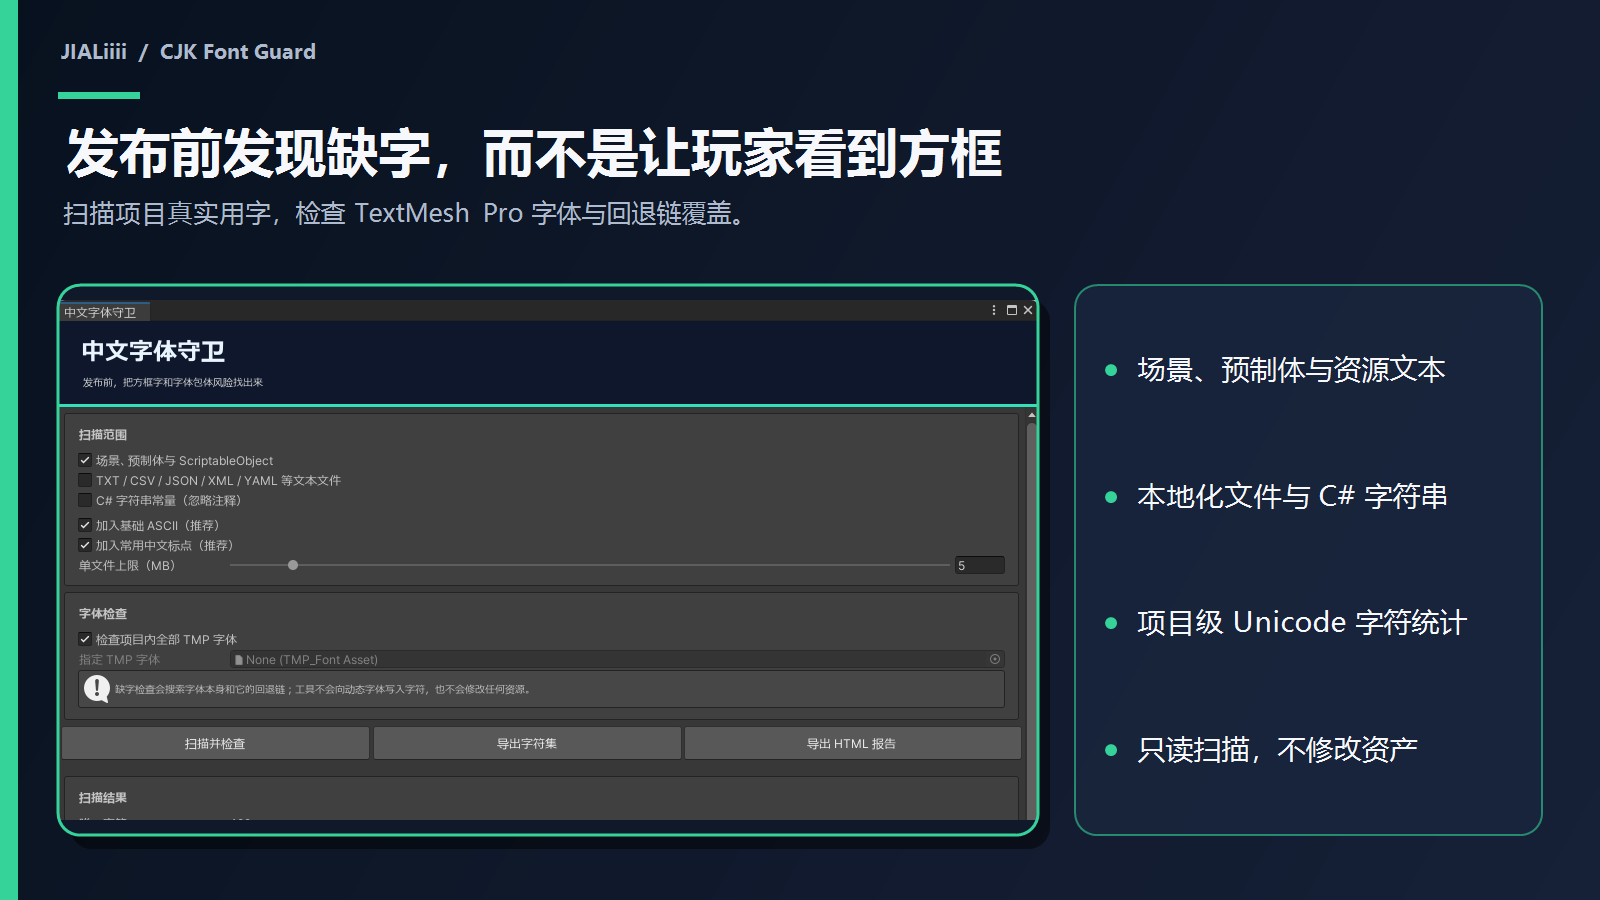Click the 项目级 Unicode 字符统计 bullet
Image resolution: width=1600 pixels, height=900 pixels.
point(1302,623)
